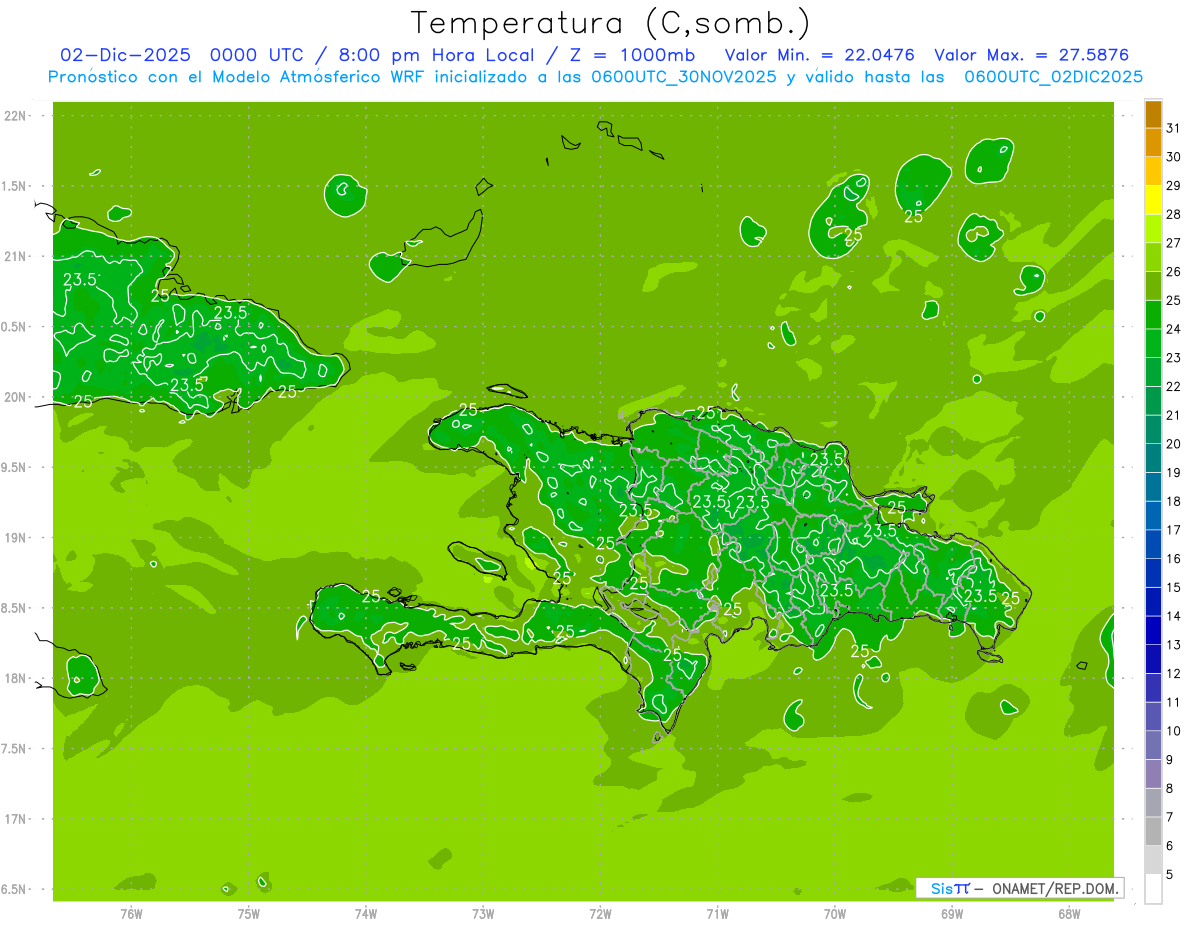Viewport: 1200px width, 927px height.
Task: Click the "24" label on the color scale
Action: 1174,329
